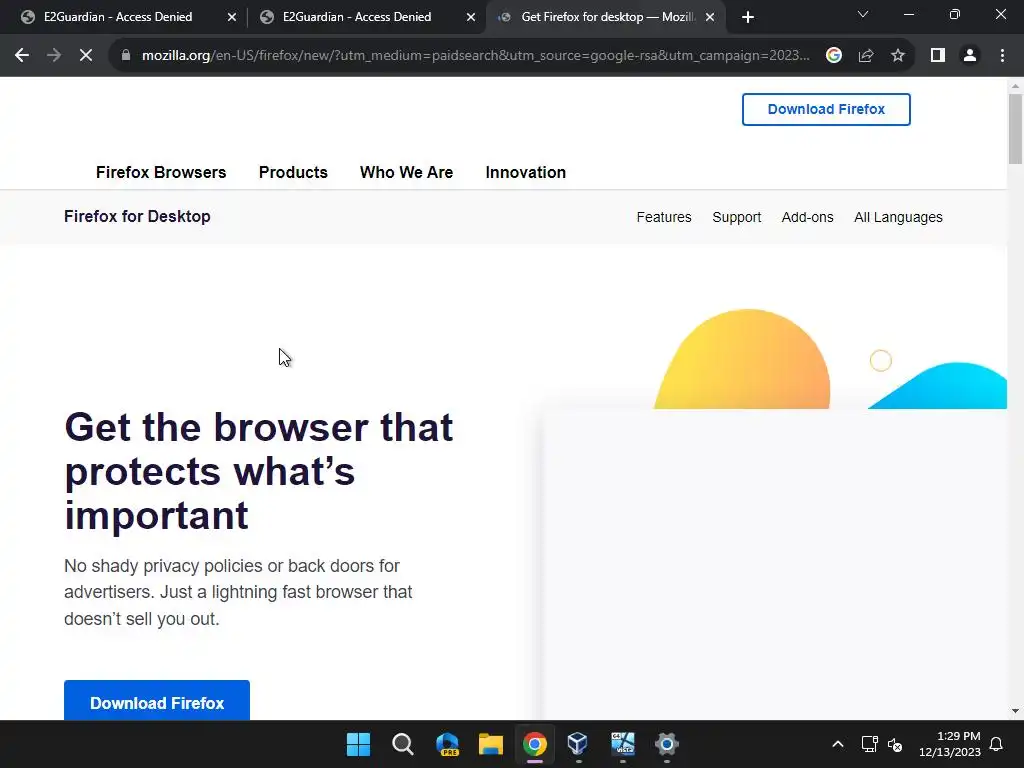This screenshot has height=768, width=1024.
Task: Open All Languages link
Action: pyautogui.click(x=898, y=217)
